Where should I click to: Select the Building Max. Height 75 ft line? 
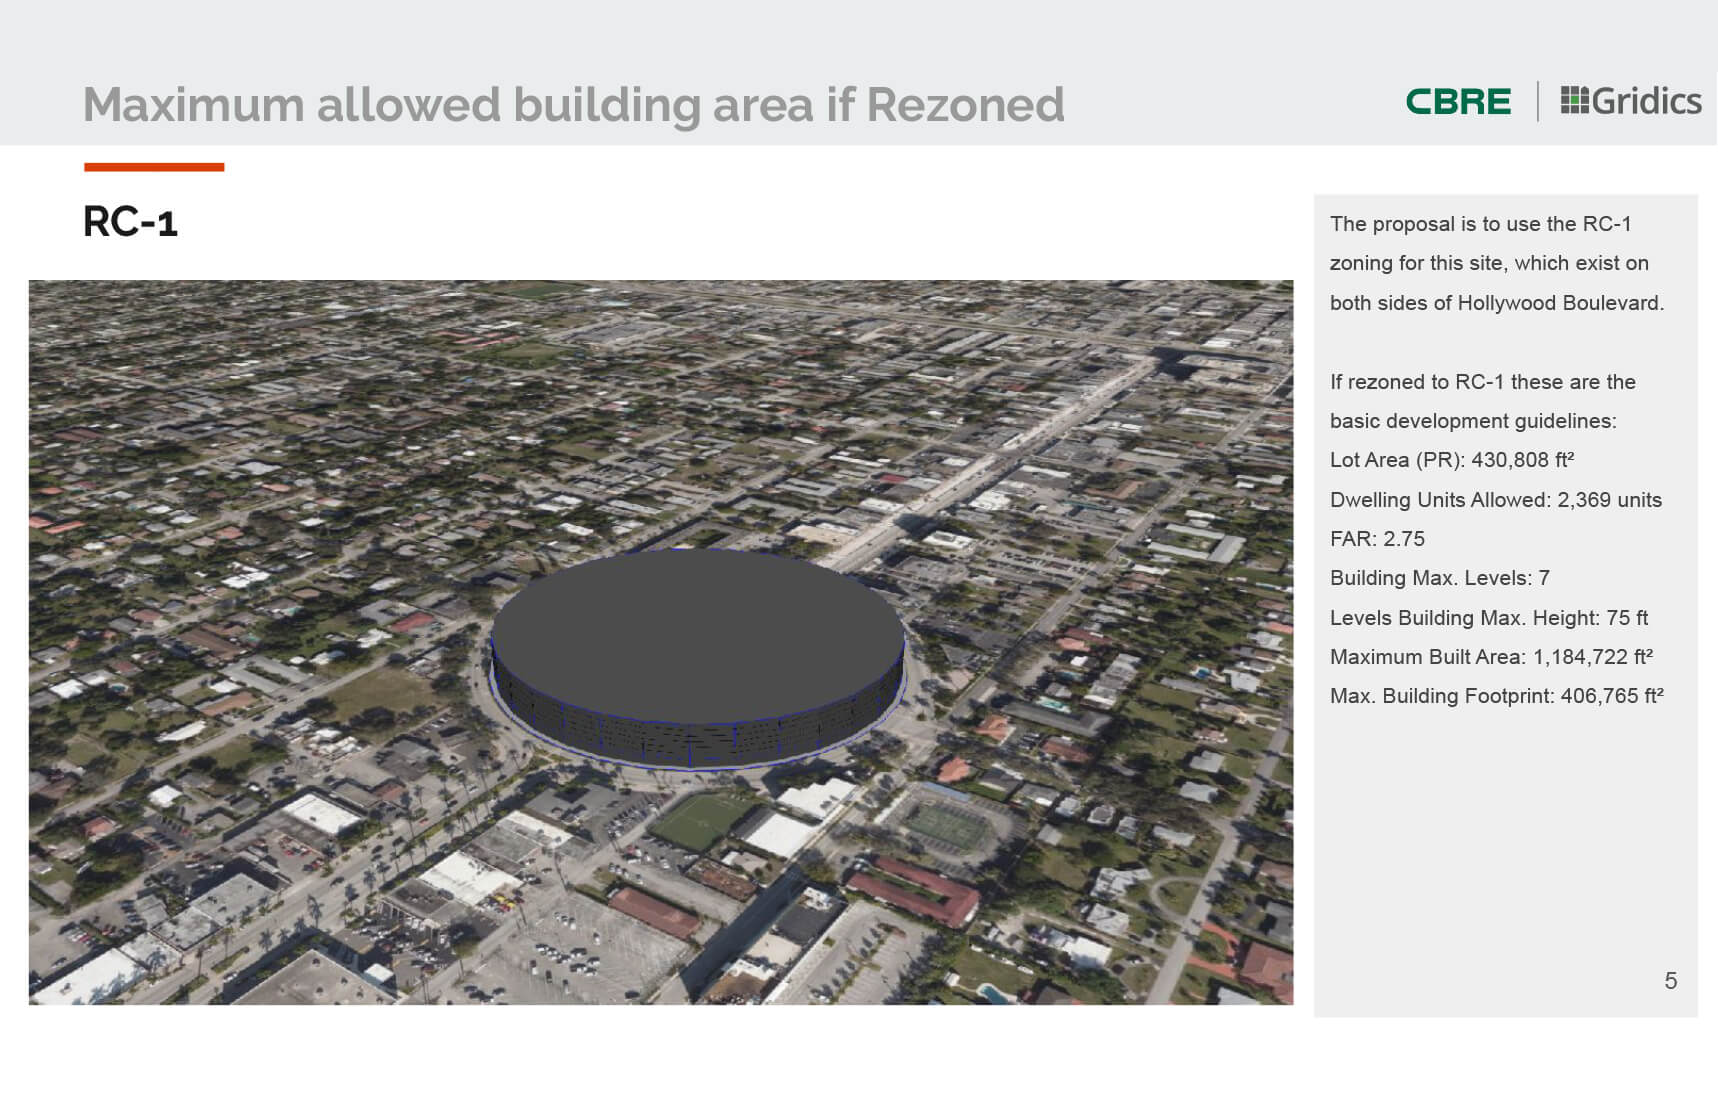click(x=1488, y=618)
